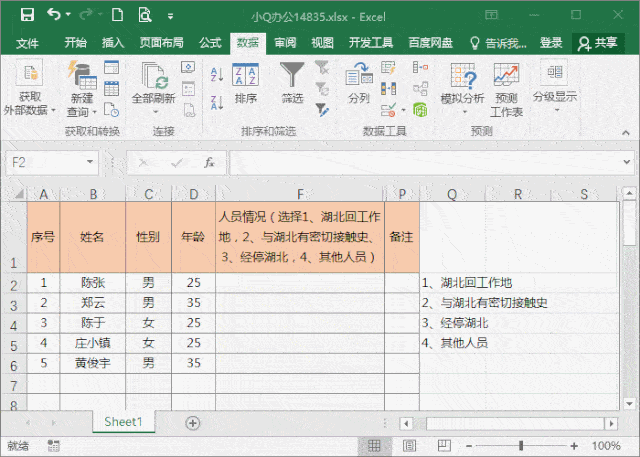Toggle the 筛选 filter funnel button
This screenshot has width=640, height=457.
292,83
